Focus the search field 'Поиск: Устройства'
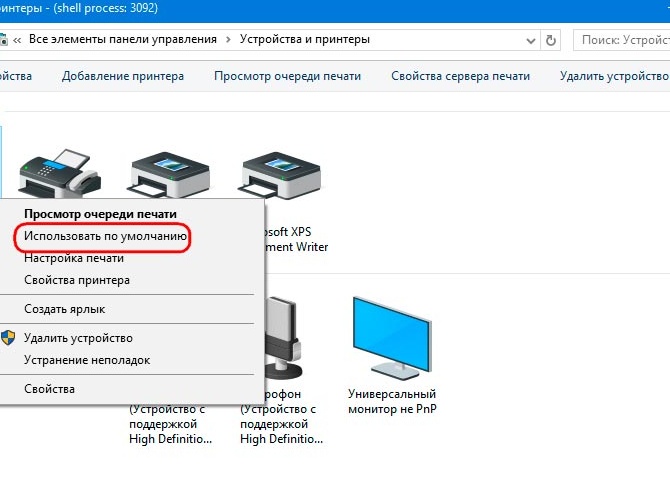Image resolution: width=670 pixels, height=486 pixels. (622, 40)
